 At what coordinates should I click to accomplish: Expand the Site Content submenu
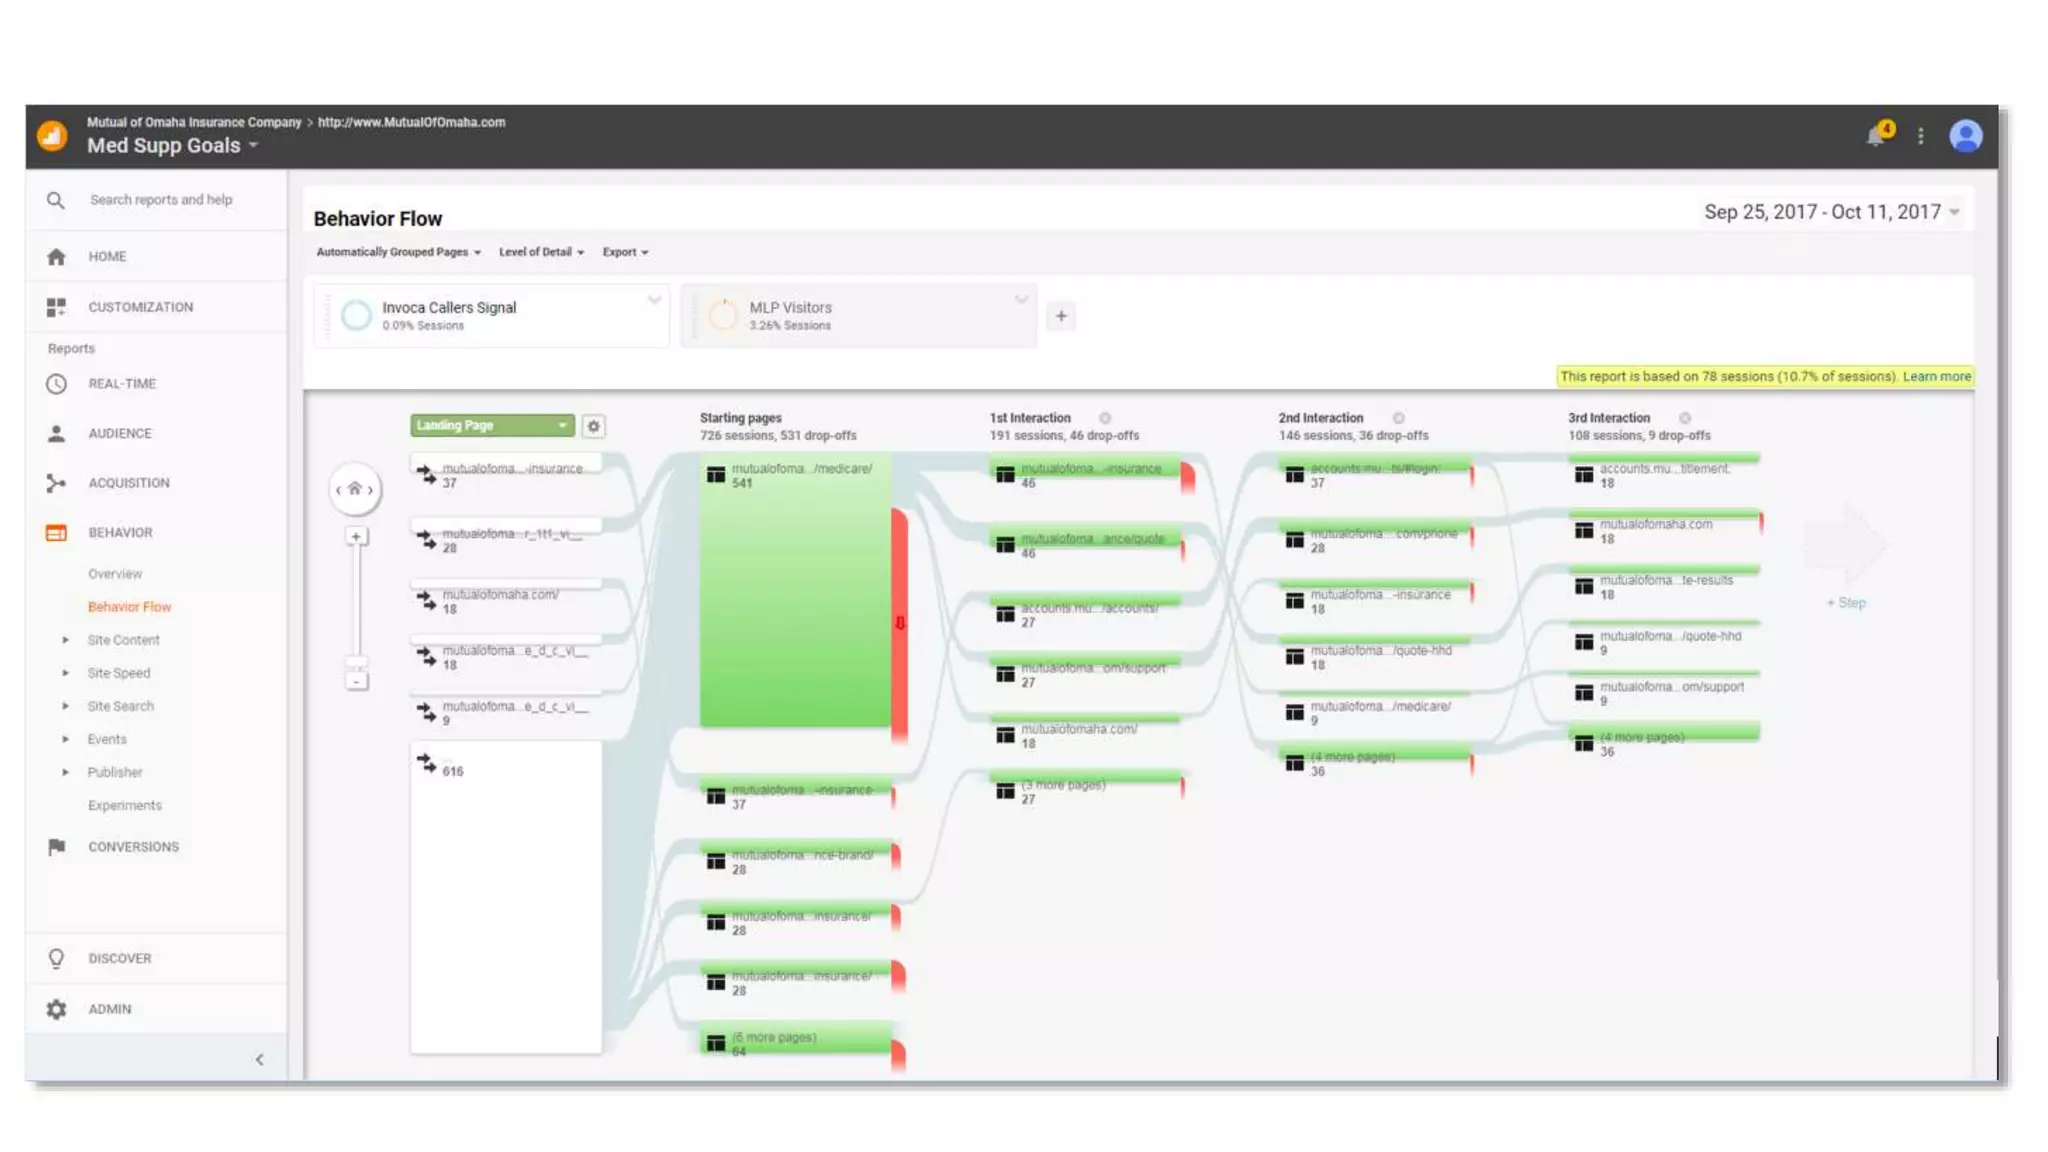click(x=123, y=640)
